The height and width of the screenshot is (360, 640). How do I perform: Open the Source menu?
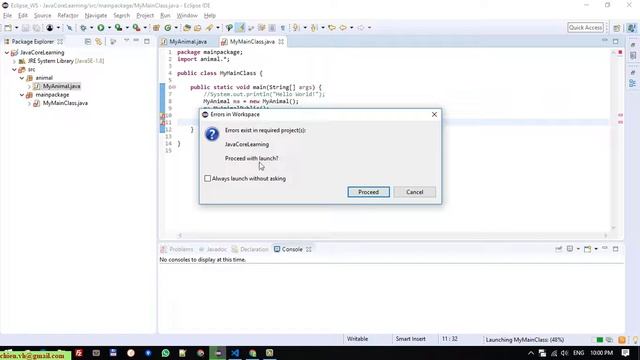point(42,15)
